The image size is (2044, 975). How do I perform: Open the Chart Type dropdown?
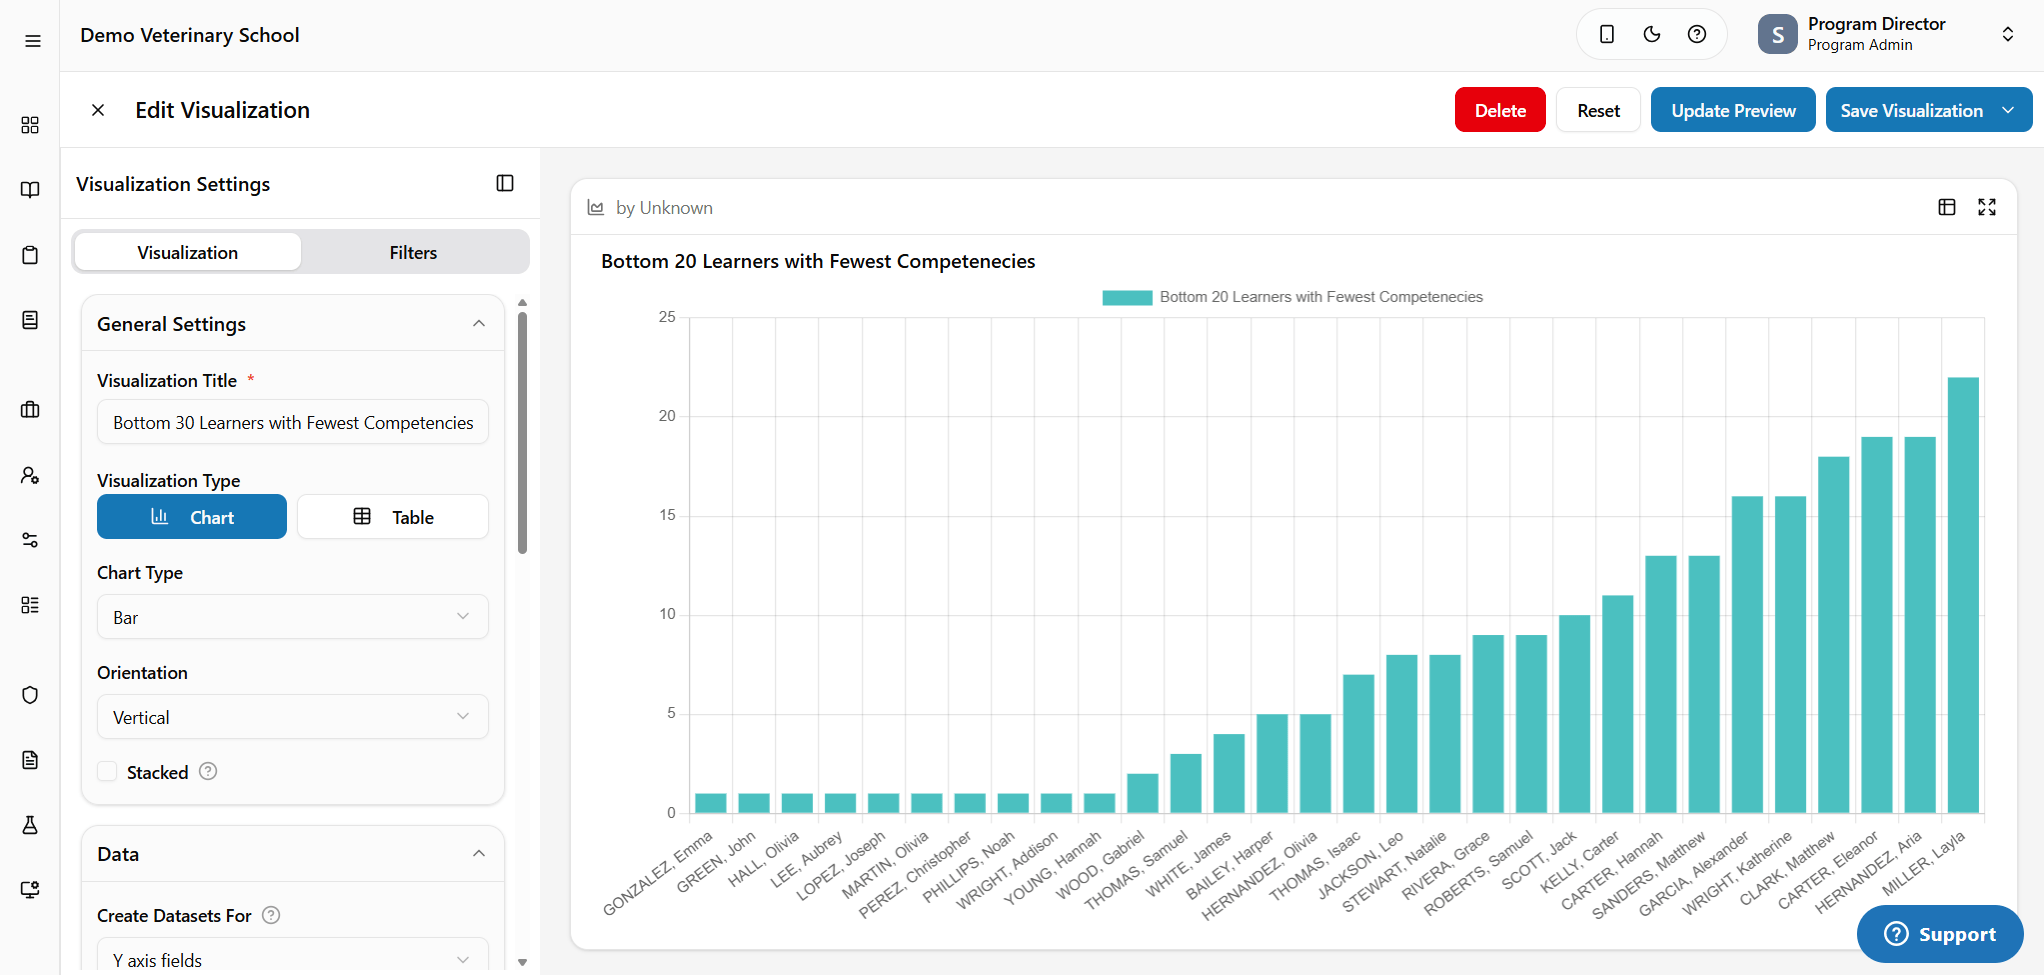(293, 617)
